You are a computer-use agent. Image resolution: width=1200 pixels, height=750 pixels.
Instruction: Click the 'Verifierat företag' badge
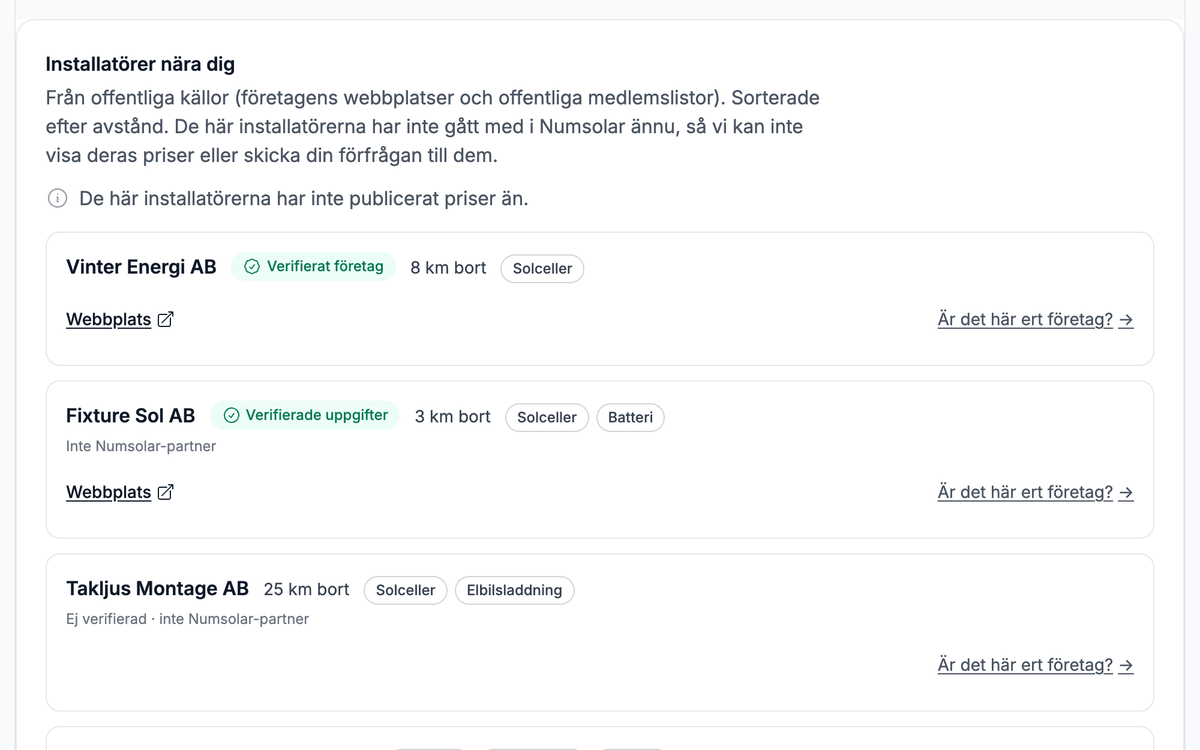tap(314, 267)
